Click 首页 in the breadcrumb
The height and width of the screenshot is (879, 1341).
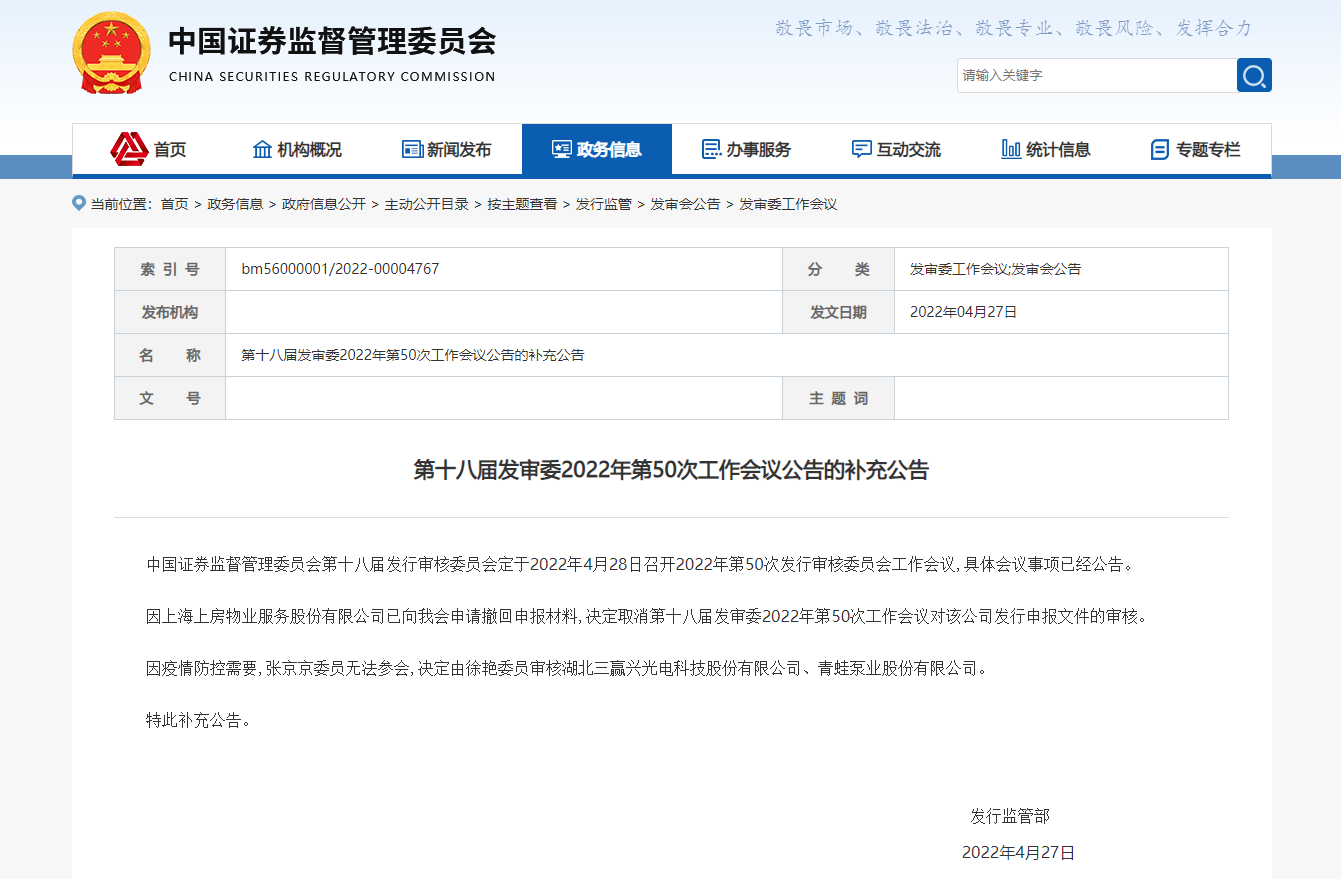pyautogui.click(x=174, y=204)
